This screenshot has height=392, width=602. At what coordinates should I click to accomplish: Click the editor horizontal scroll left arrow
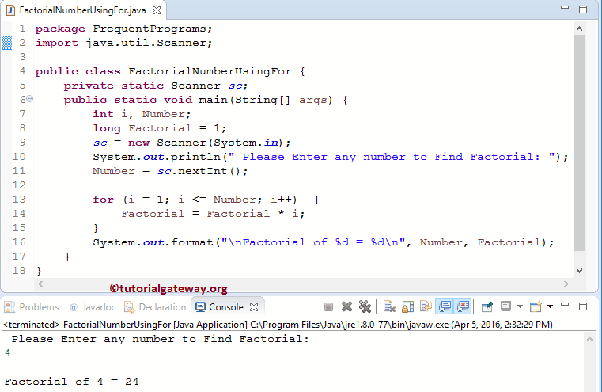pyautogui.click(x=41, y=284)
